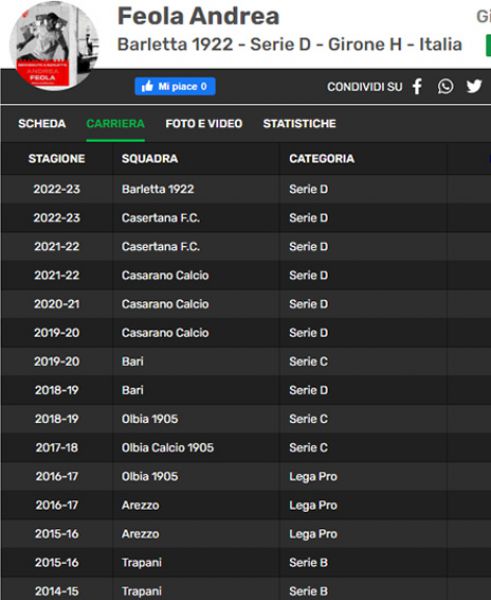Click Barletta 1922 Serie D header subtitle
This screenshot has width=491, height=600.
(x=289, y=44)
